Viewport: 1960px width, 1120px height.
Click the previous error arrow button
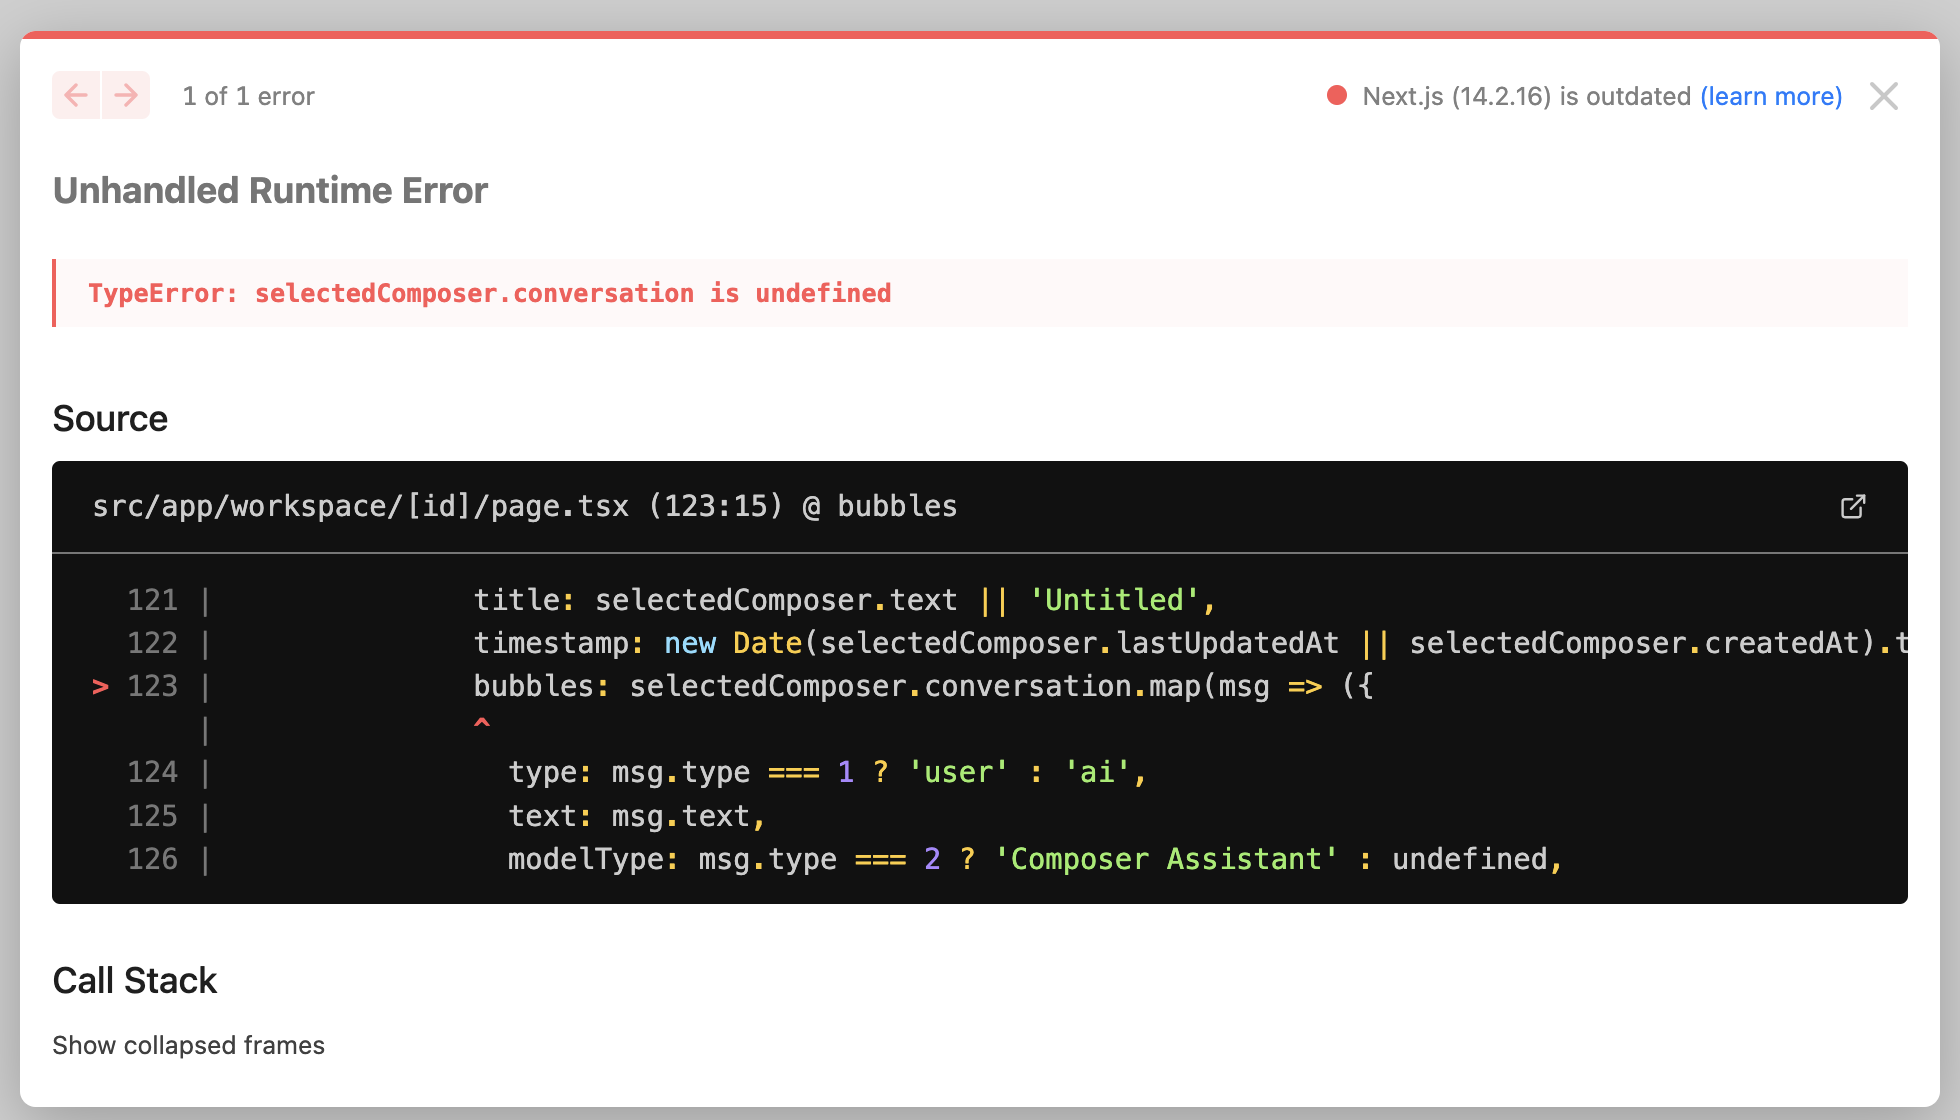(x=76, y=96)
